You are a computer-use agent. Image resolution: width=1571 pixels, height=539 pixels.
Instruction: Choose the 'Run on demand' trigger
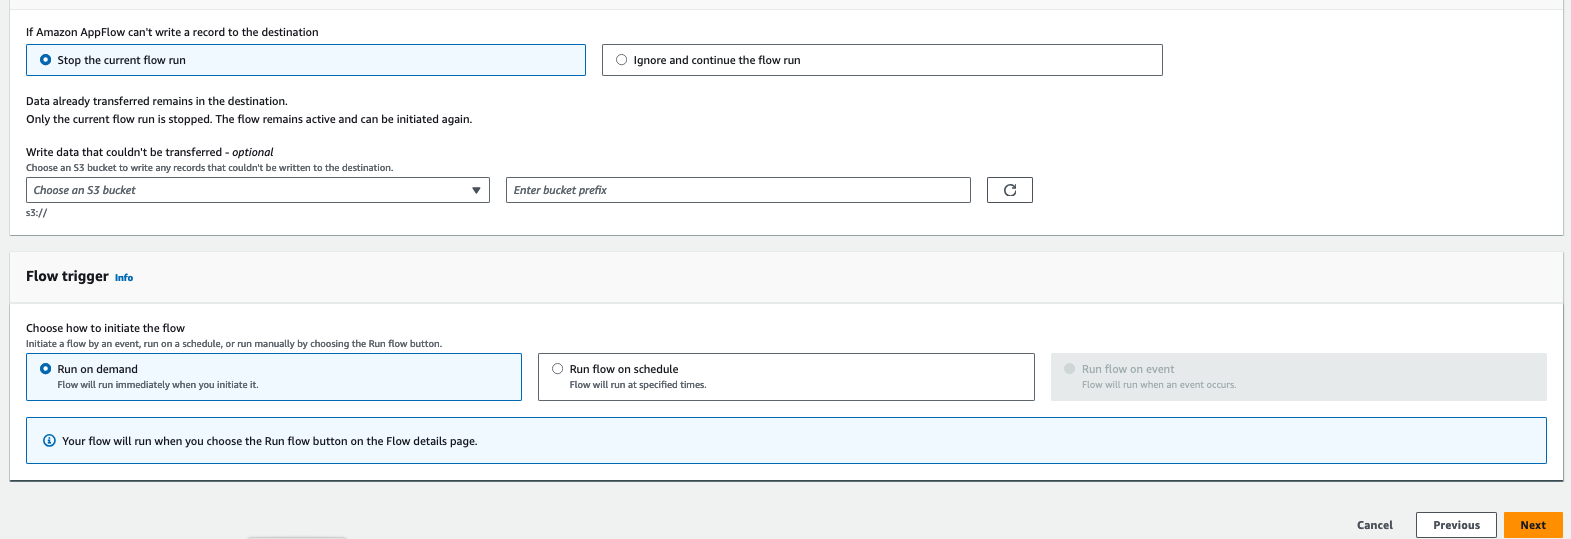coord(46,369)
